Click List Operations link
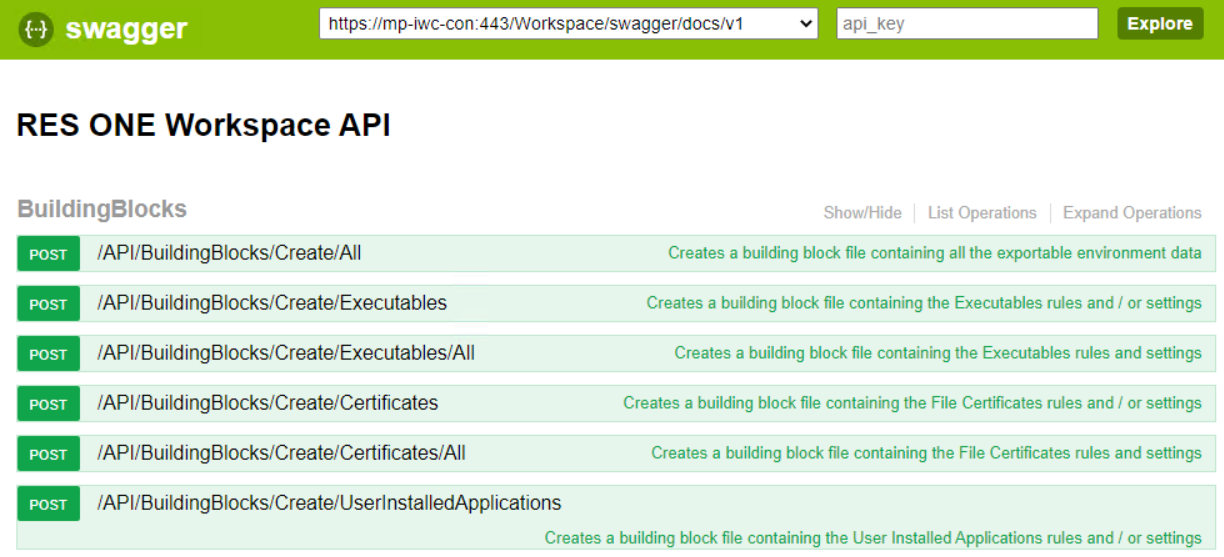1224x557 pixels. click(x=982, y=213)
